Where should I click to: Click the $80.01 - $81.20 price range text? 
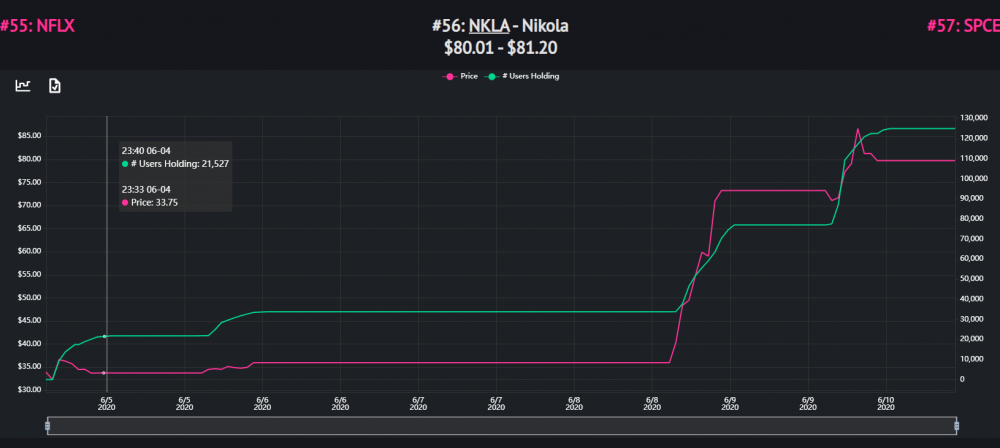[500, 48]
